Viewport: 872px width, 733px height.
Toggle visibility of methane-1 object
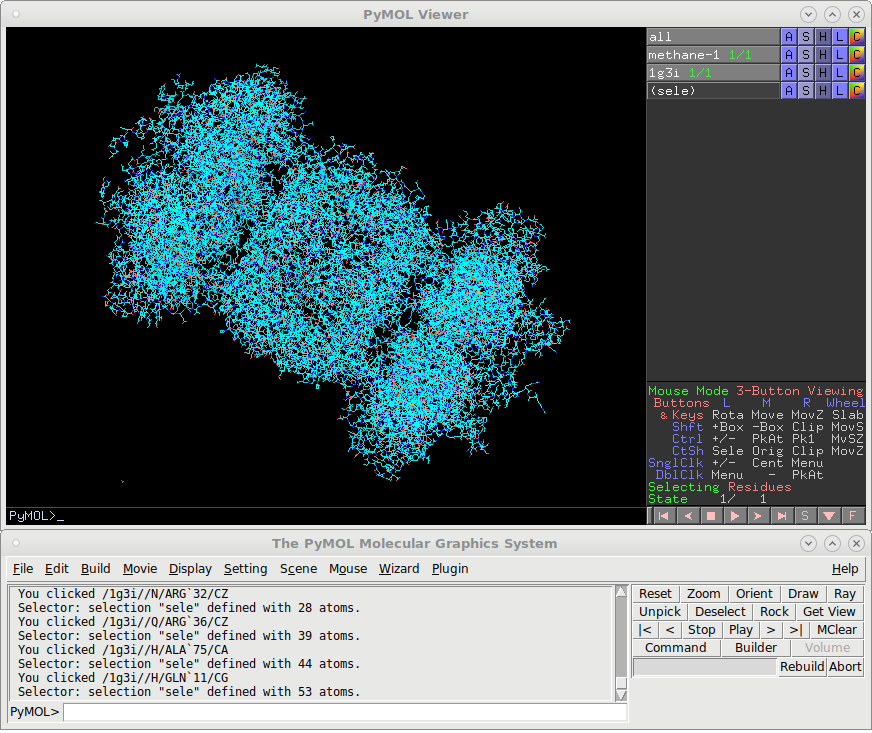(713, 55)
